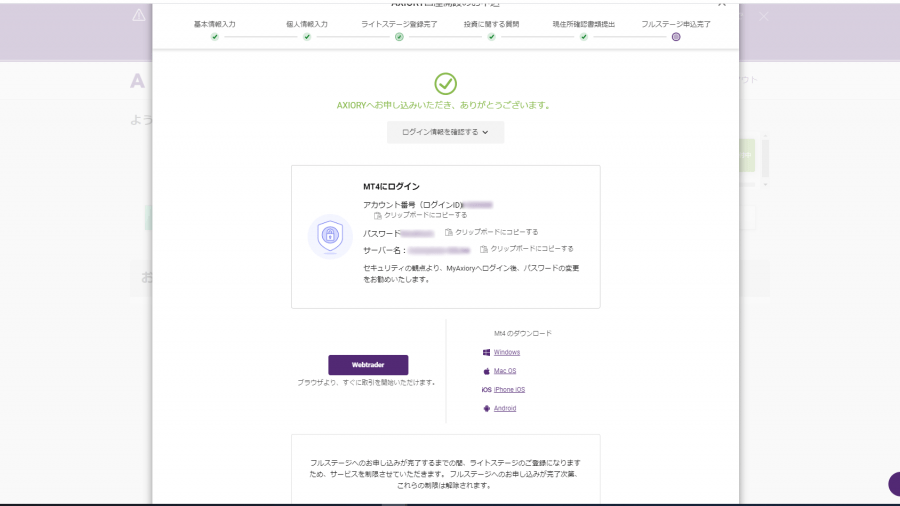Viewport: 900px width, 506px height.
Task: Go to ライトステージ登録完了 step marker
Action: coord(399,37)
